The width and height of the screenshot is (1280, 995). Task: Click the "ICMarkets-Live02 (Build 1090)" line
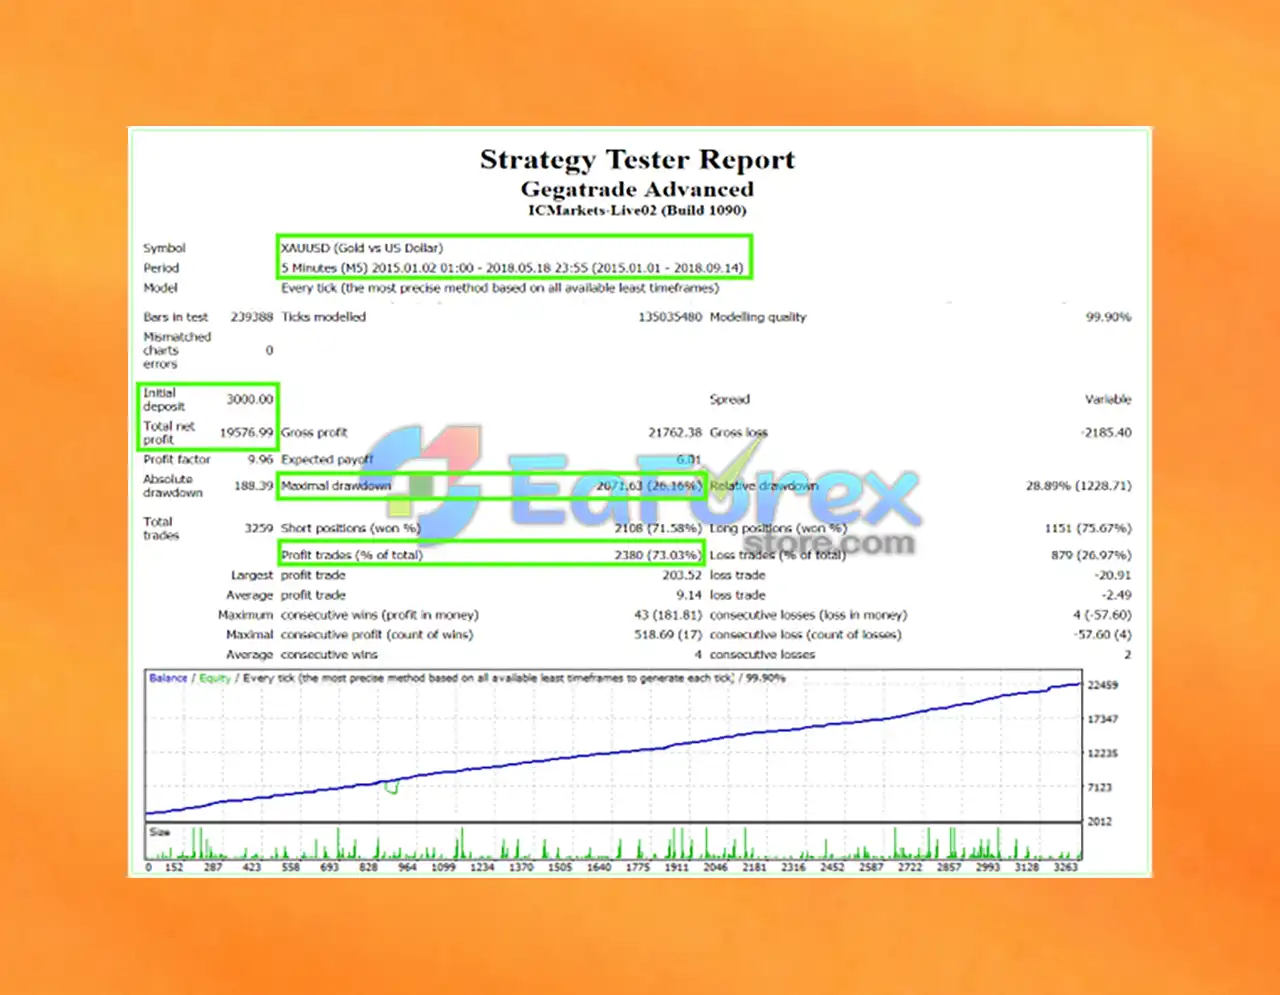(637, 210)
